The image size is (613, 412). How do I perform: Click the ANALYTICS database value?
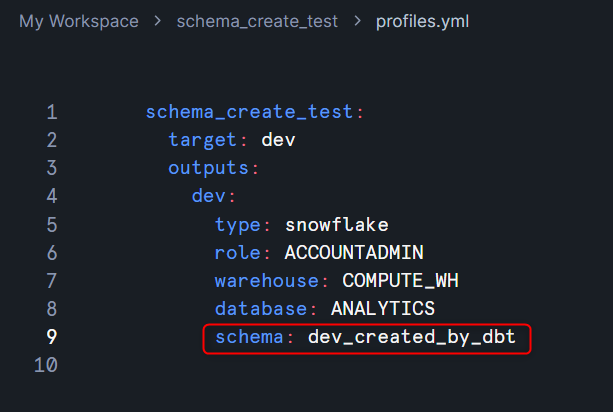(383, 309)
